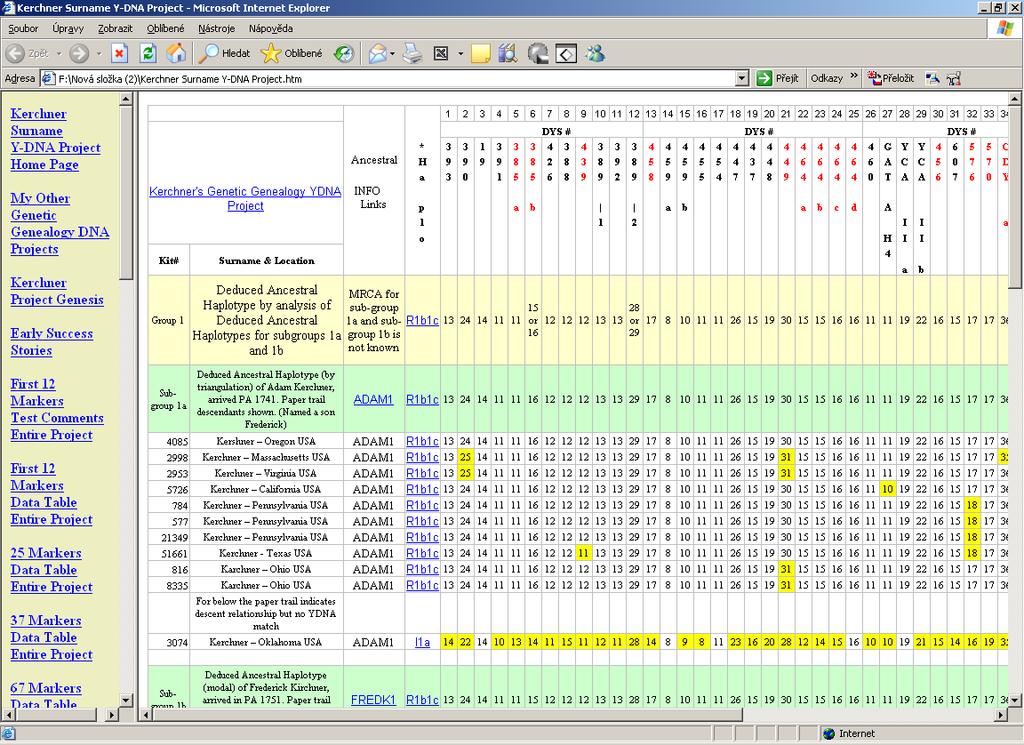This screenshot has width=1024, height=745.
Task: Click the Forward arrow toolbar button
Action: pos(79,54)
